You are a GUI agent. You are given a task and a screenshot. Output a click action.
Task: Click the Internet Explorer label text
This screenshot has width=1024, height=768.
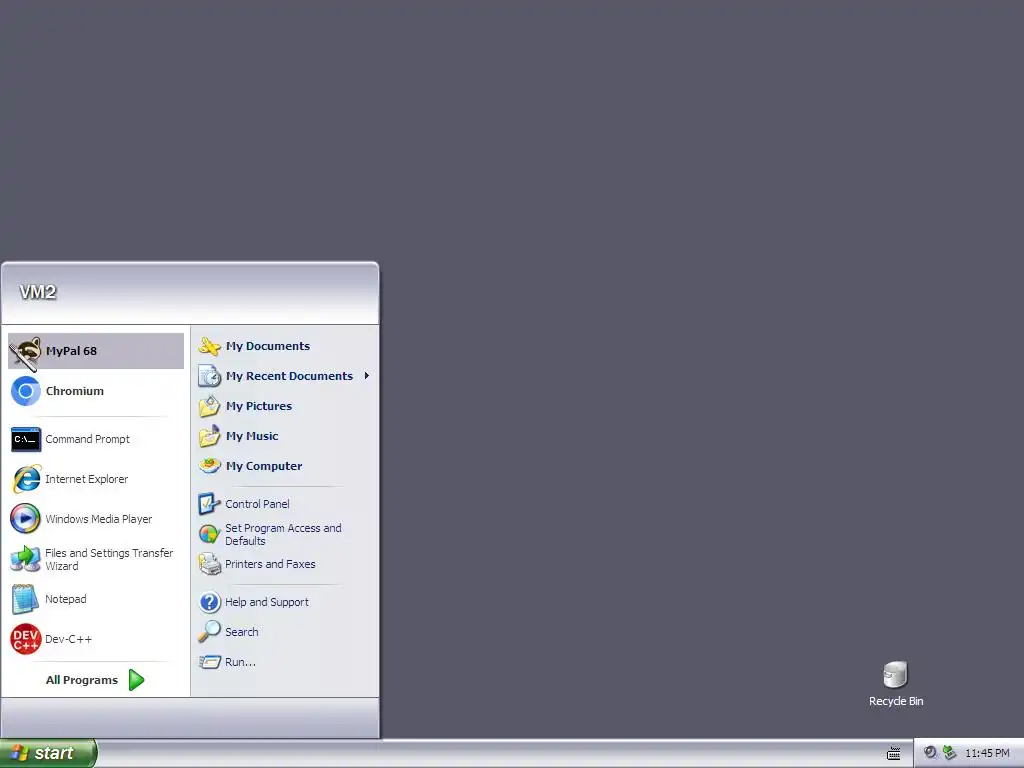point(86,479)
